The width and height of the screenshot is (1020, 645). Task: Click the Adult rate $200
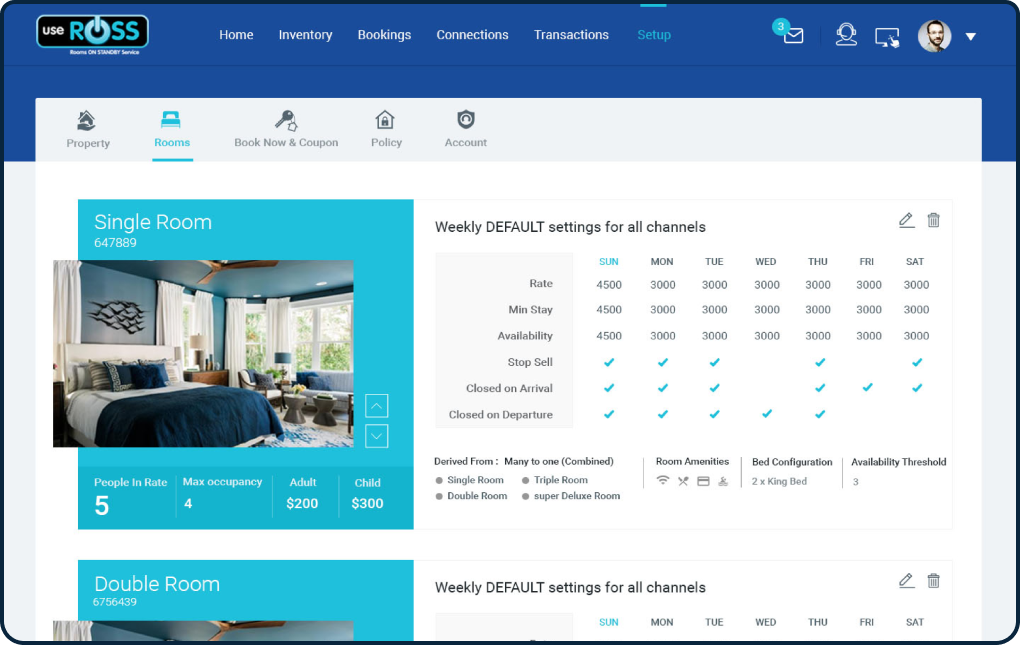pyautogui.click(x=302, y=503)
